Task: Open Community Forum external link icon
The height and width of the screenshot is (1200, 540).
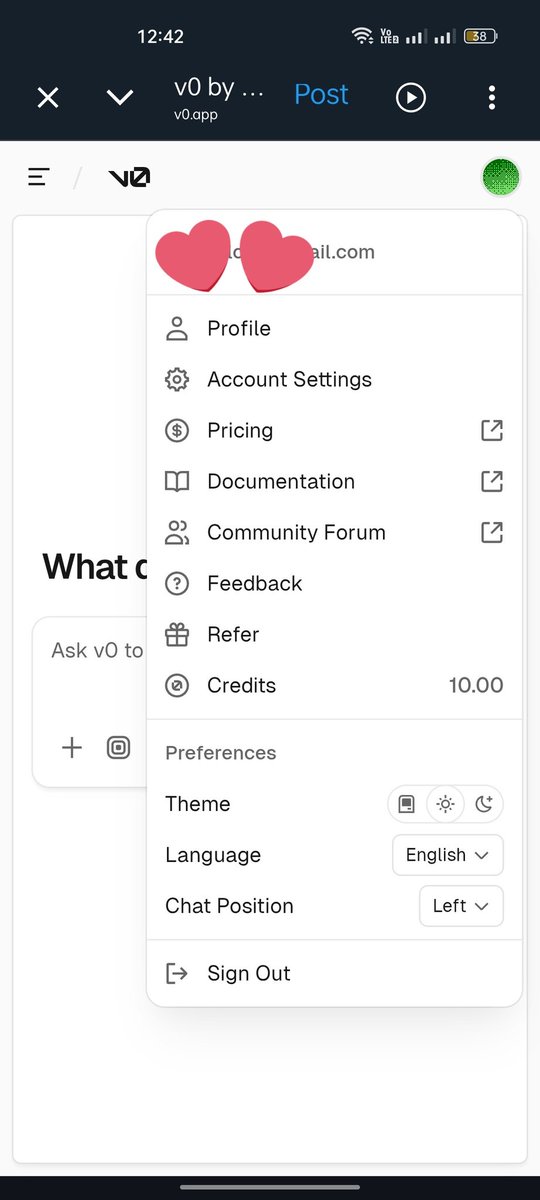Action: [492, 532]
